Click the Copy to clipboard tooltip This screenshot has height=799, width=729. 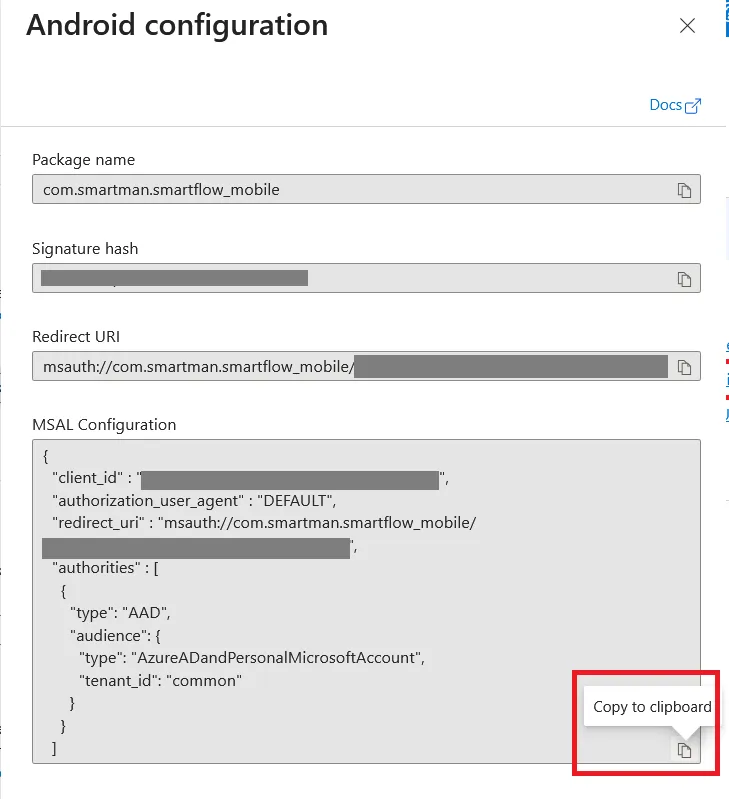[652, 707]
